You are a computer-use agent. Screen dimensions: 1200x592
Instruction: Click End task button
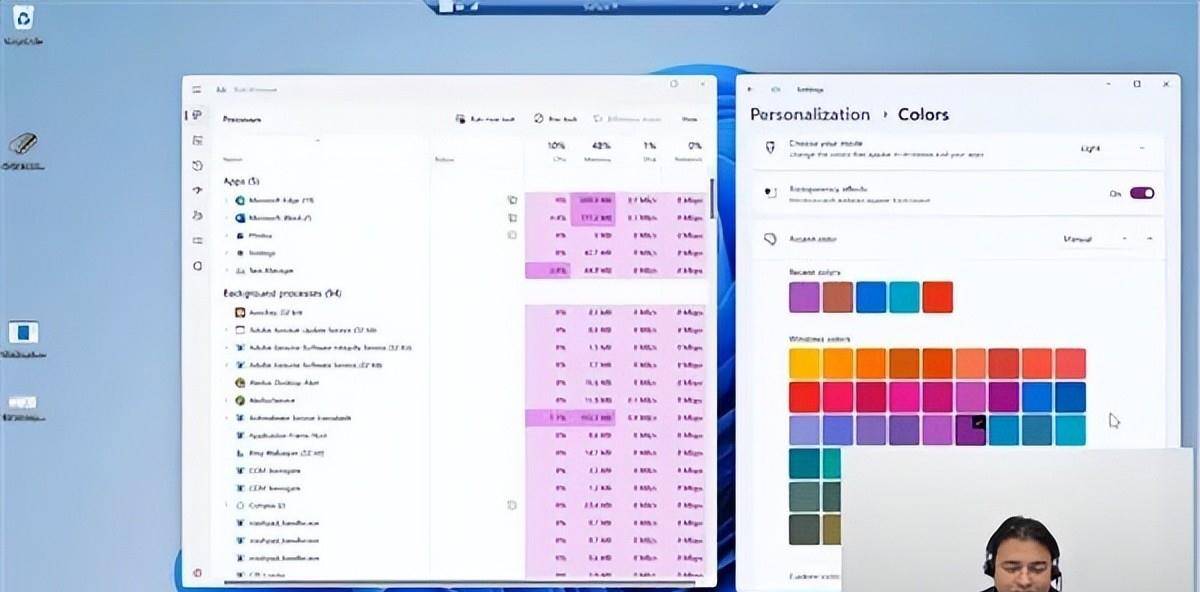[556, 119]
